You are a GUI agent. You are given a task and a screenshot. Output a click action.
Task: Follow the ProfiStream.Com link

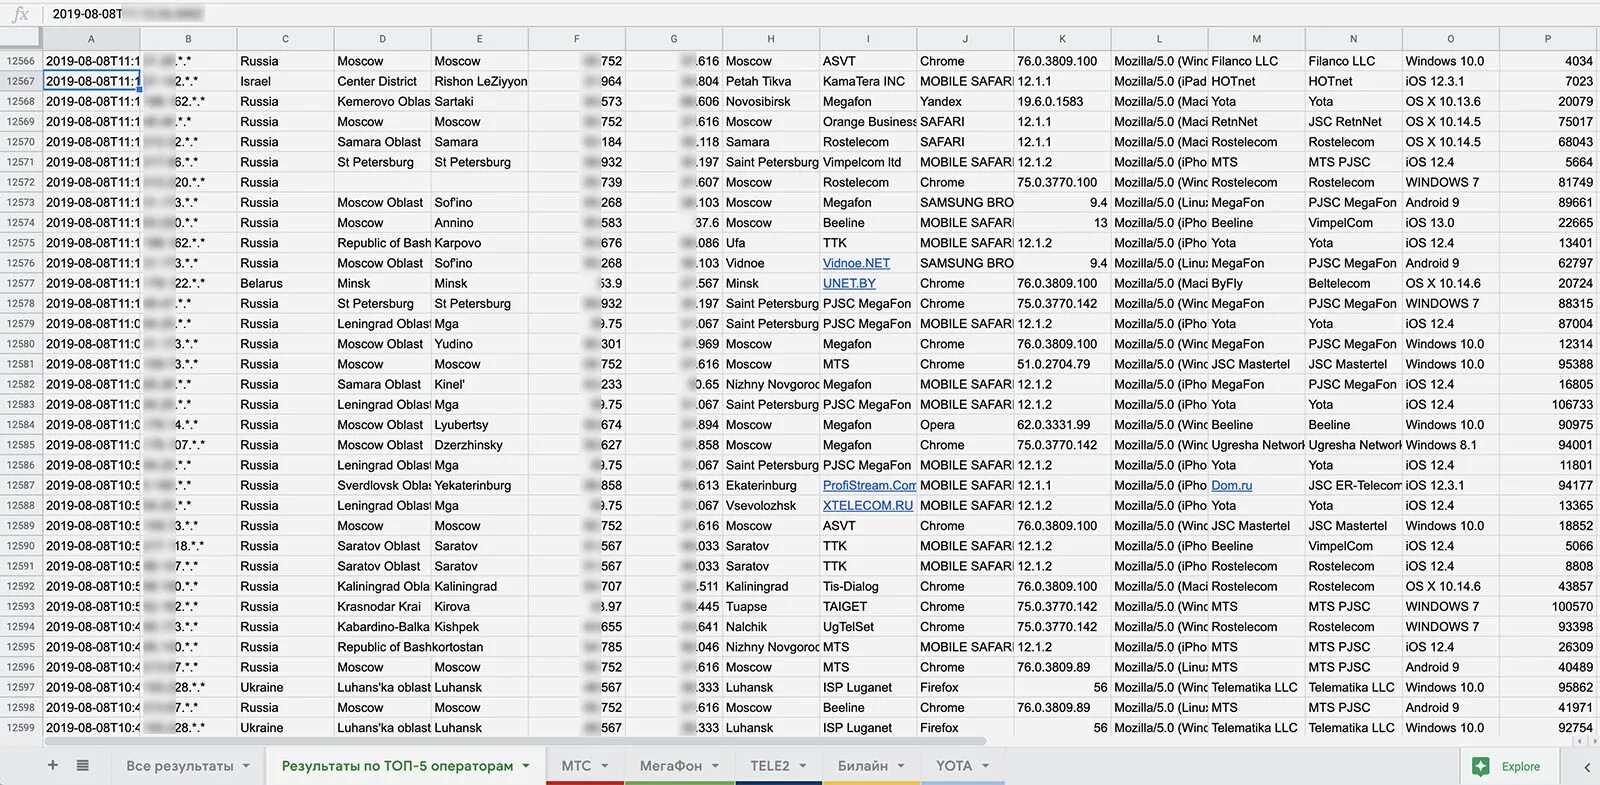[x=869, y=485]
